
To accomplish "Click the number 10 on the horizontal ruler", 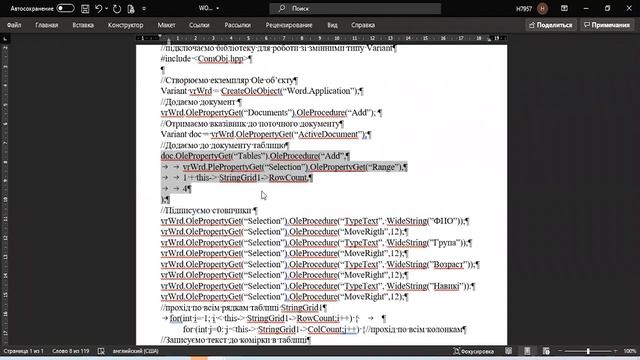I will (x=337, y=38).
